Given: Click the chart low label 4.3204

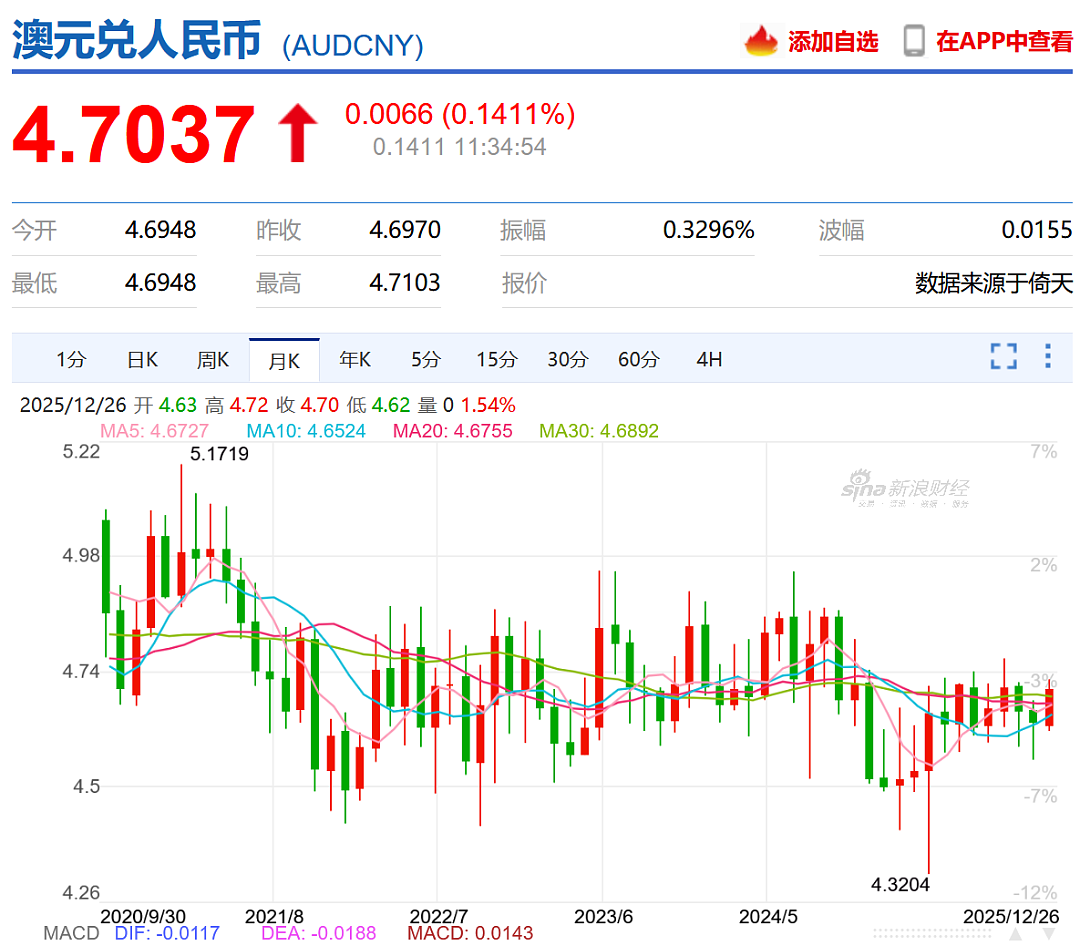Looking at the screenshot, I should [x=900, y=885].
